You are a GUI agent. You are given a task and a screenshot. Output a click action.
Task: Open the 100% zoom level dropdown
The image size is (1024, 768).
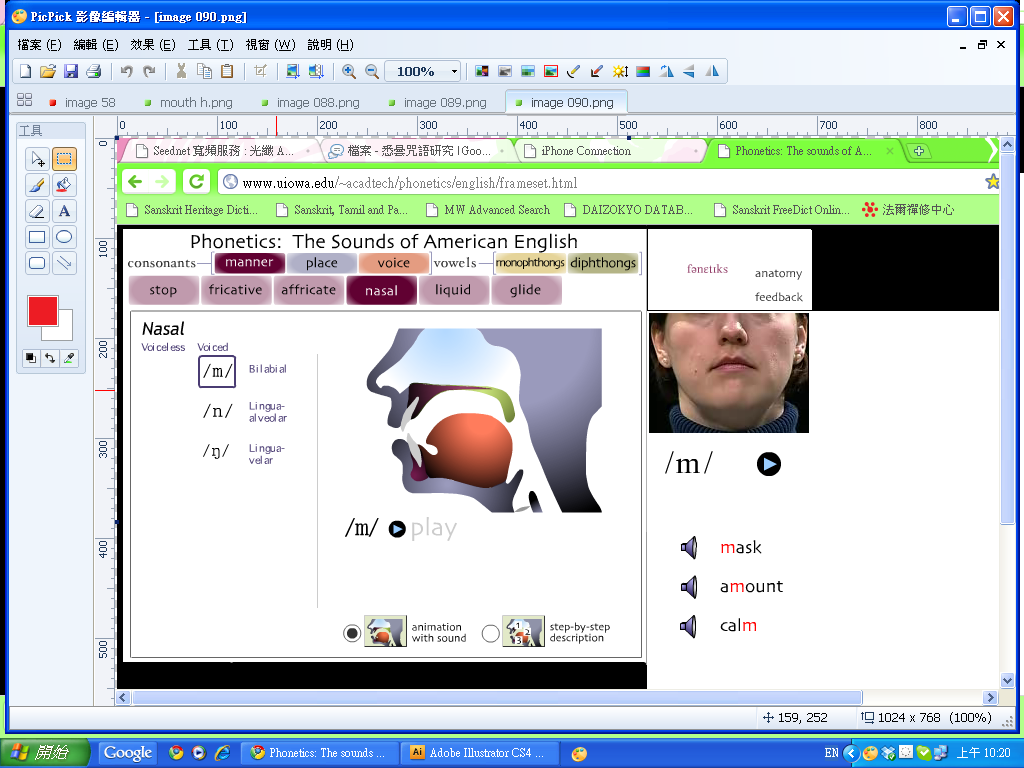point(454,71)
